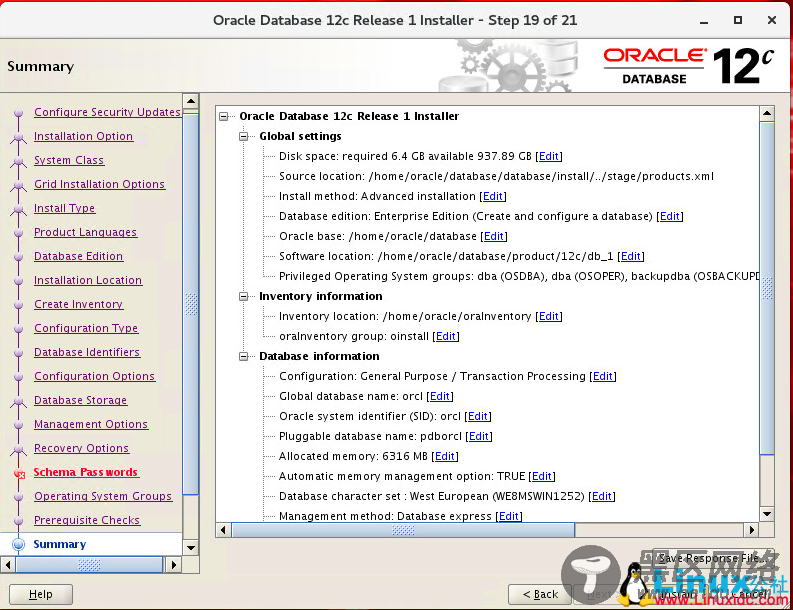Select the Source location line text
The image size is (793, 610).
(x=496, y=177)
